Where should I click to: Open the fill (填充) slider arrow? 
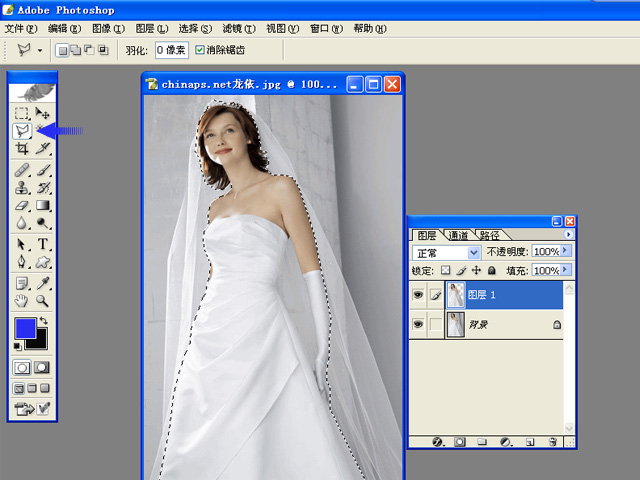coord(565,269)
